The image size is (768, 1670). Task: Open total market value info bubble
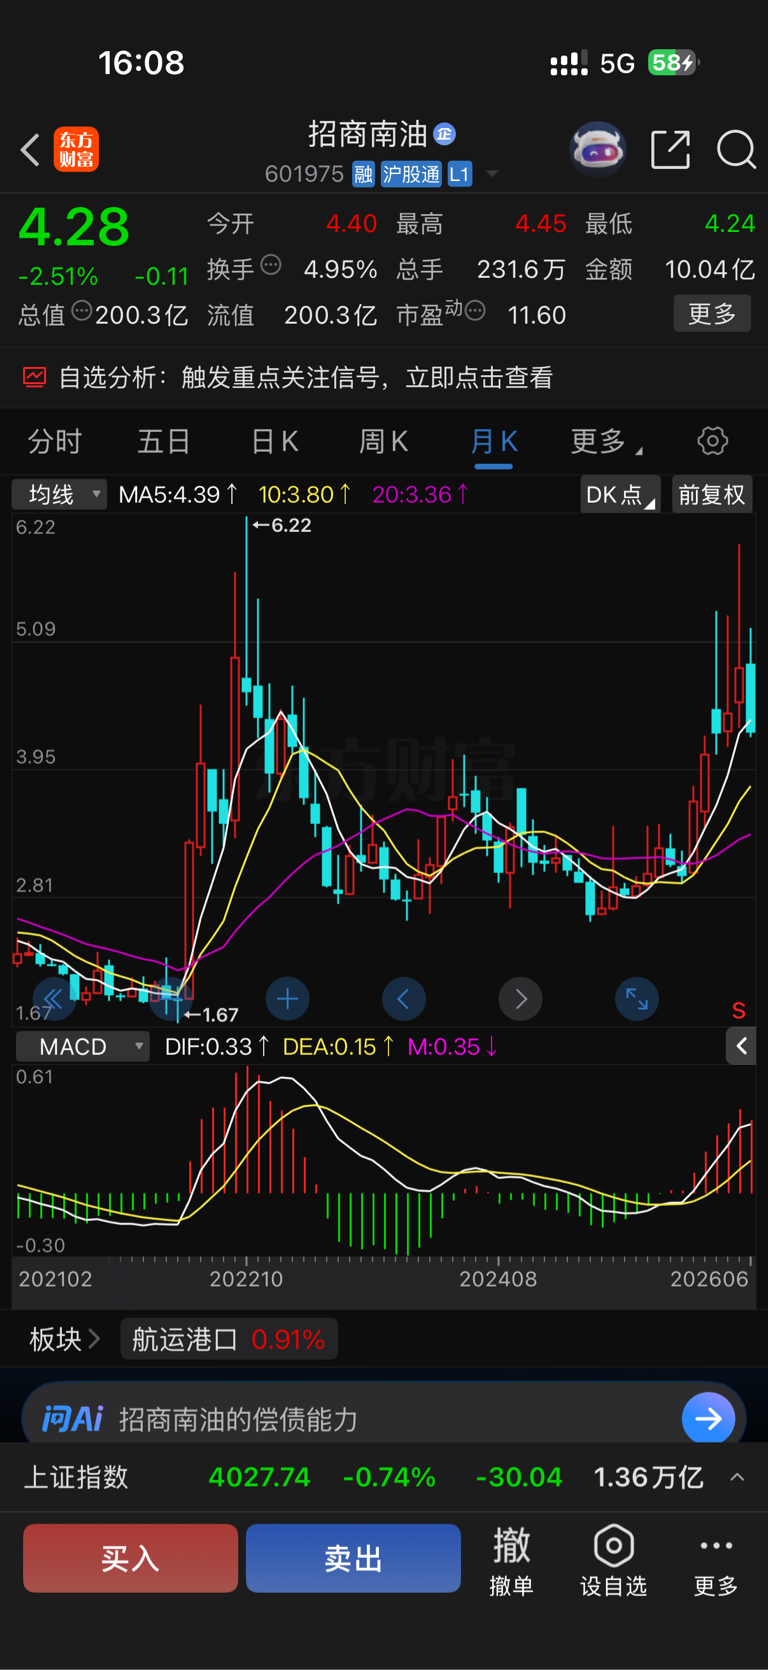click(x=81, y=311)
